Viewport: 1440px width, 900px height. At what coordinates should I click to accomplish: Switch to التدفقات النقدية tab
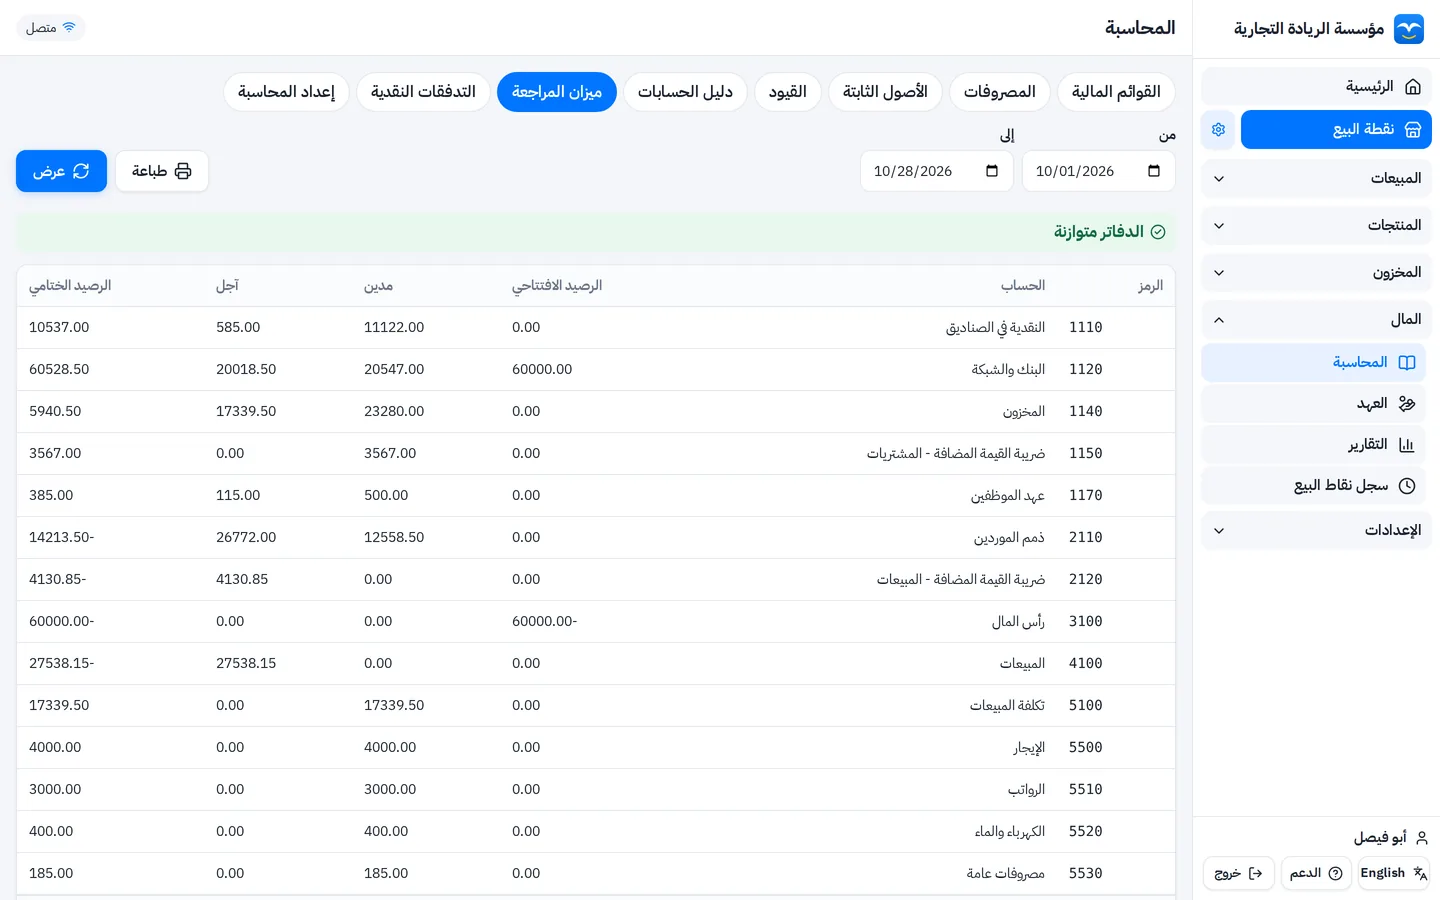click(423, 92)
